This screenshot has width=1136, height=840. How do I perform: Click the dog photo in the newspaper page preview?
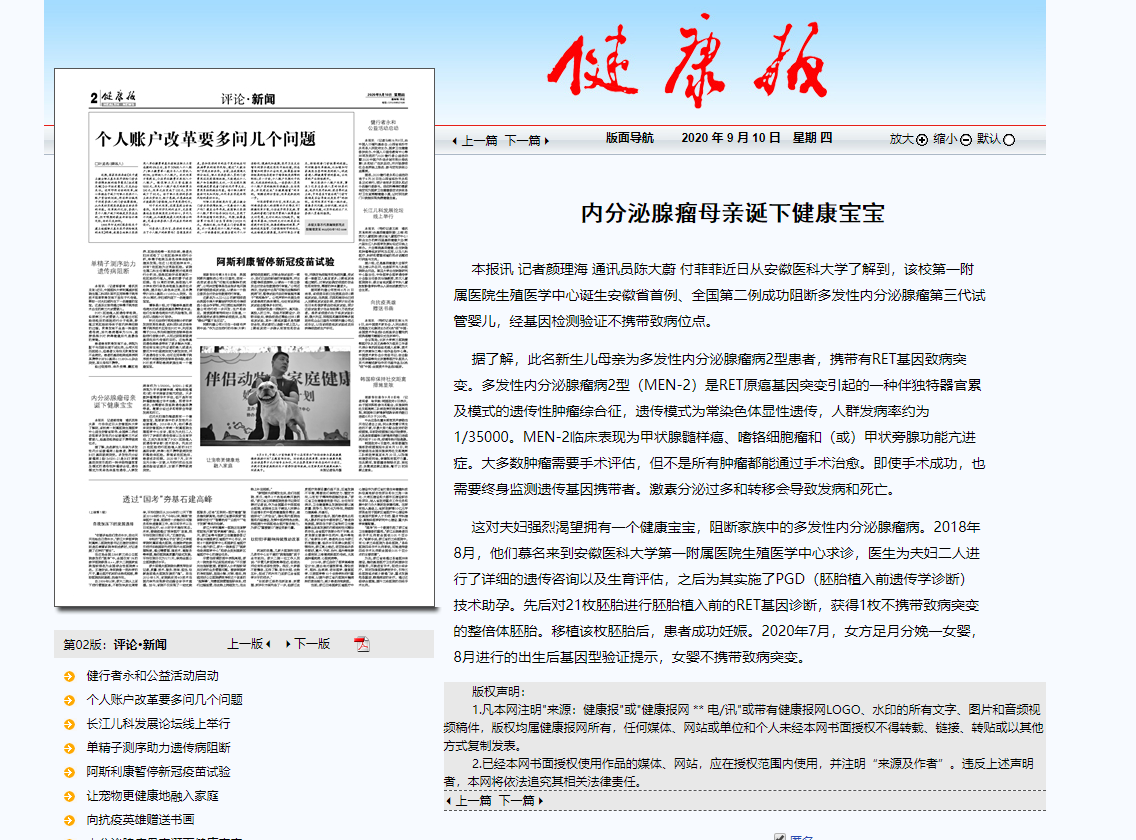point(275,397)
